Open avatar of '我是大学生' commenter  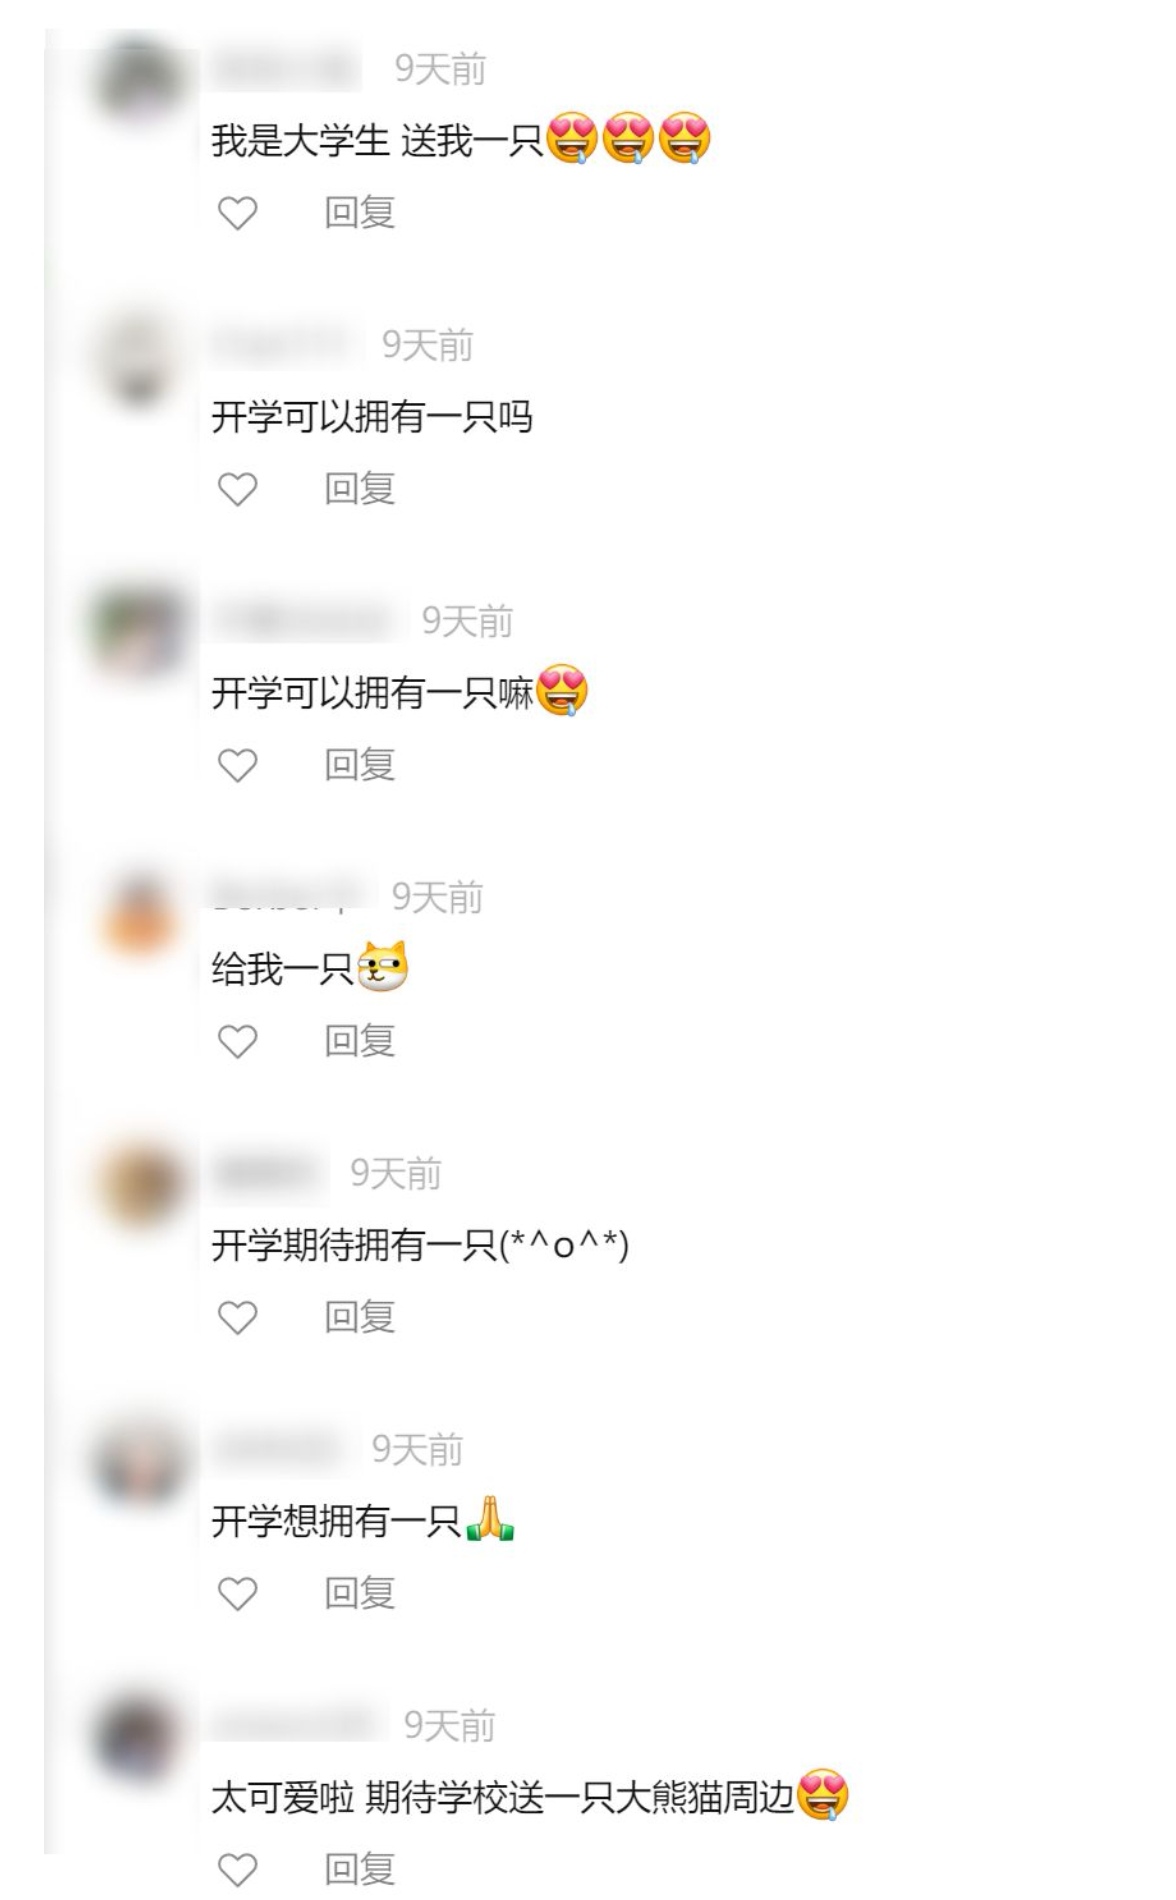coord(138,80)
